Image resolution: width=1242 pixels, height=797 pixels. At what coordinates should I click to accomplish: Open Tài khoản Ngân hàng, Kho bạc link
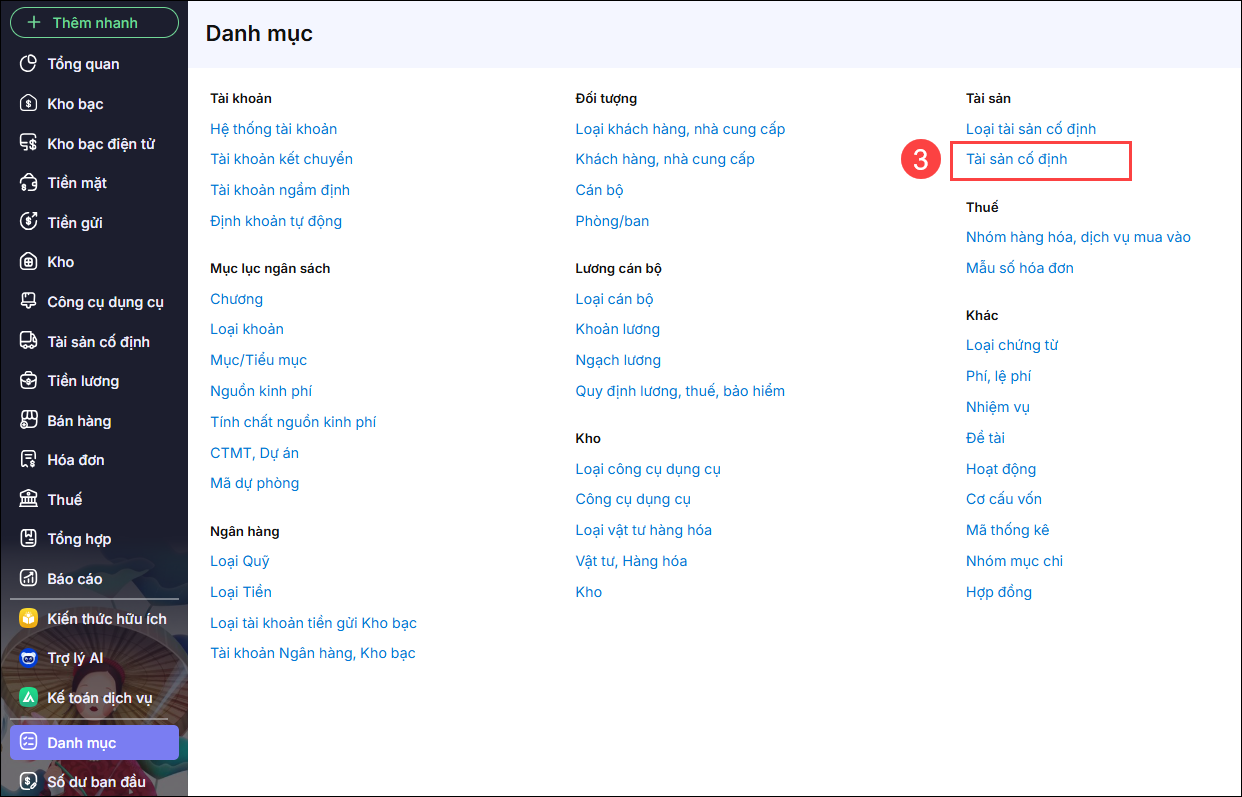[312, 653]
